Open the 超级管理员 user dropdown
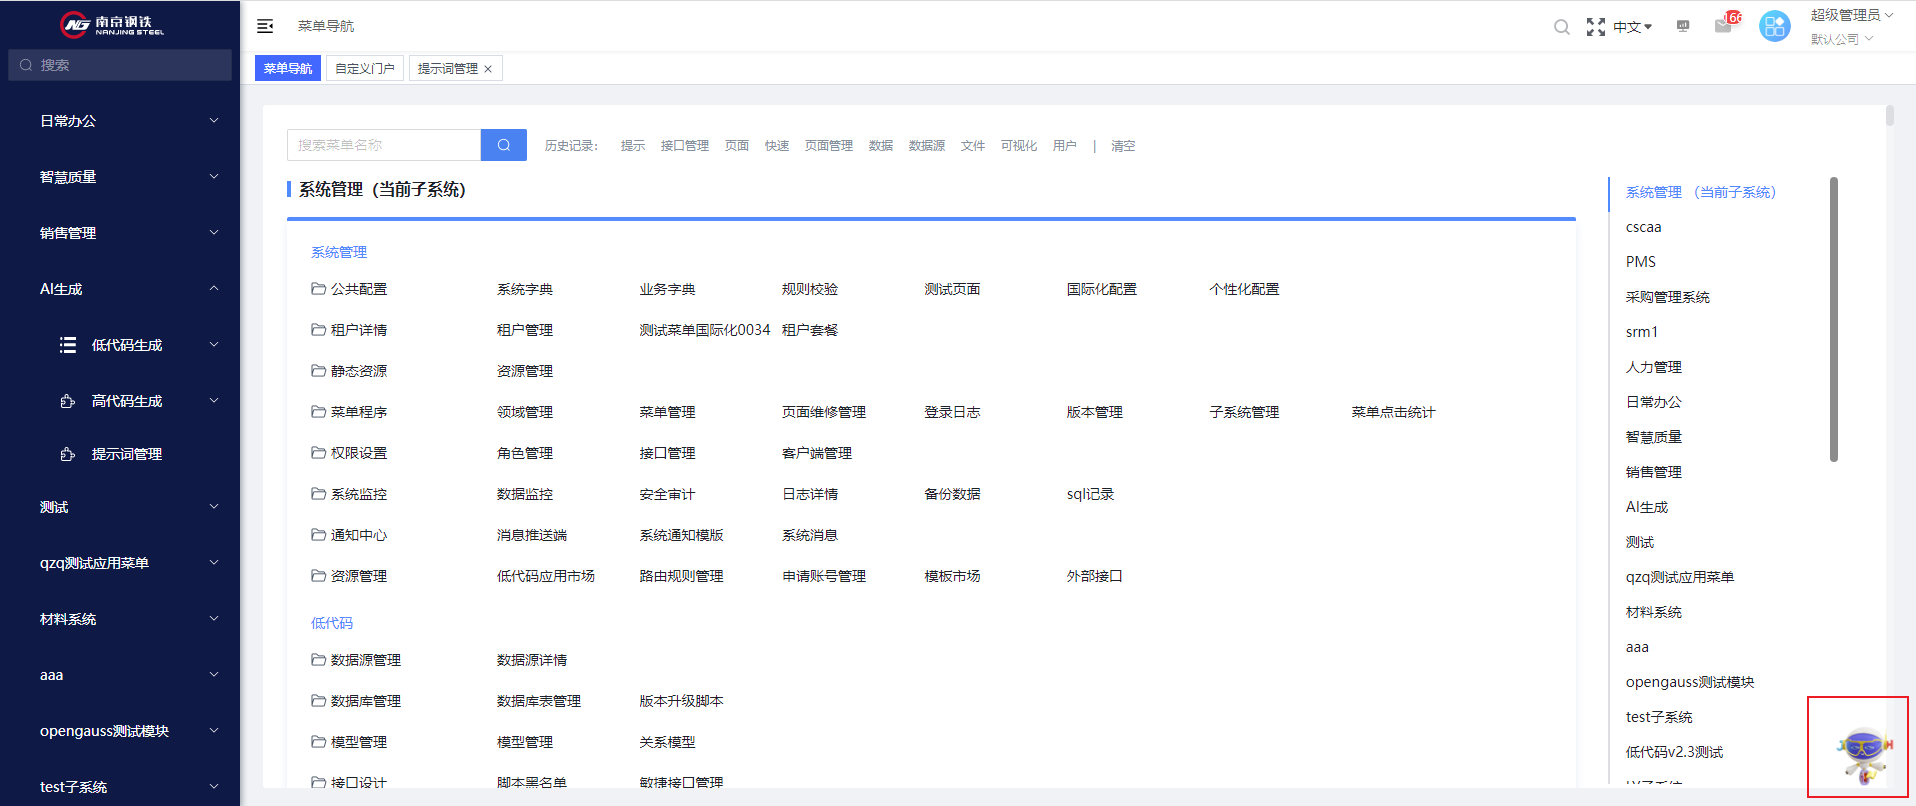Screen dimensions: 1916x806 (x=1852, y=15)
